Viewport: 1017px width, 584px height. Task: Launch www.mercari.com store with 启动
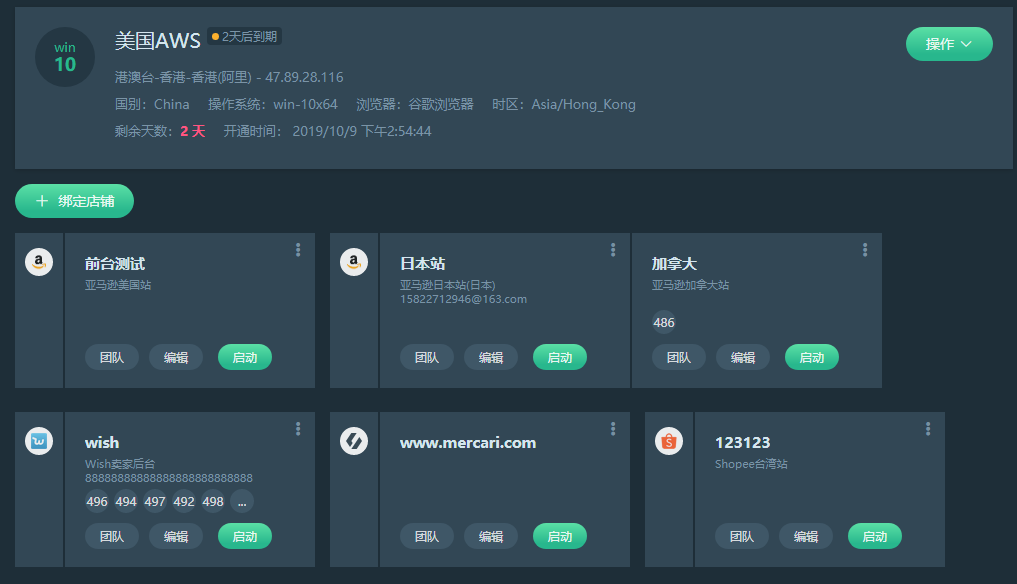560,537
